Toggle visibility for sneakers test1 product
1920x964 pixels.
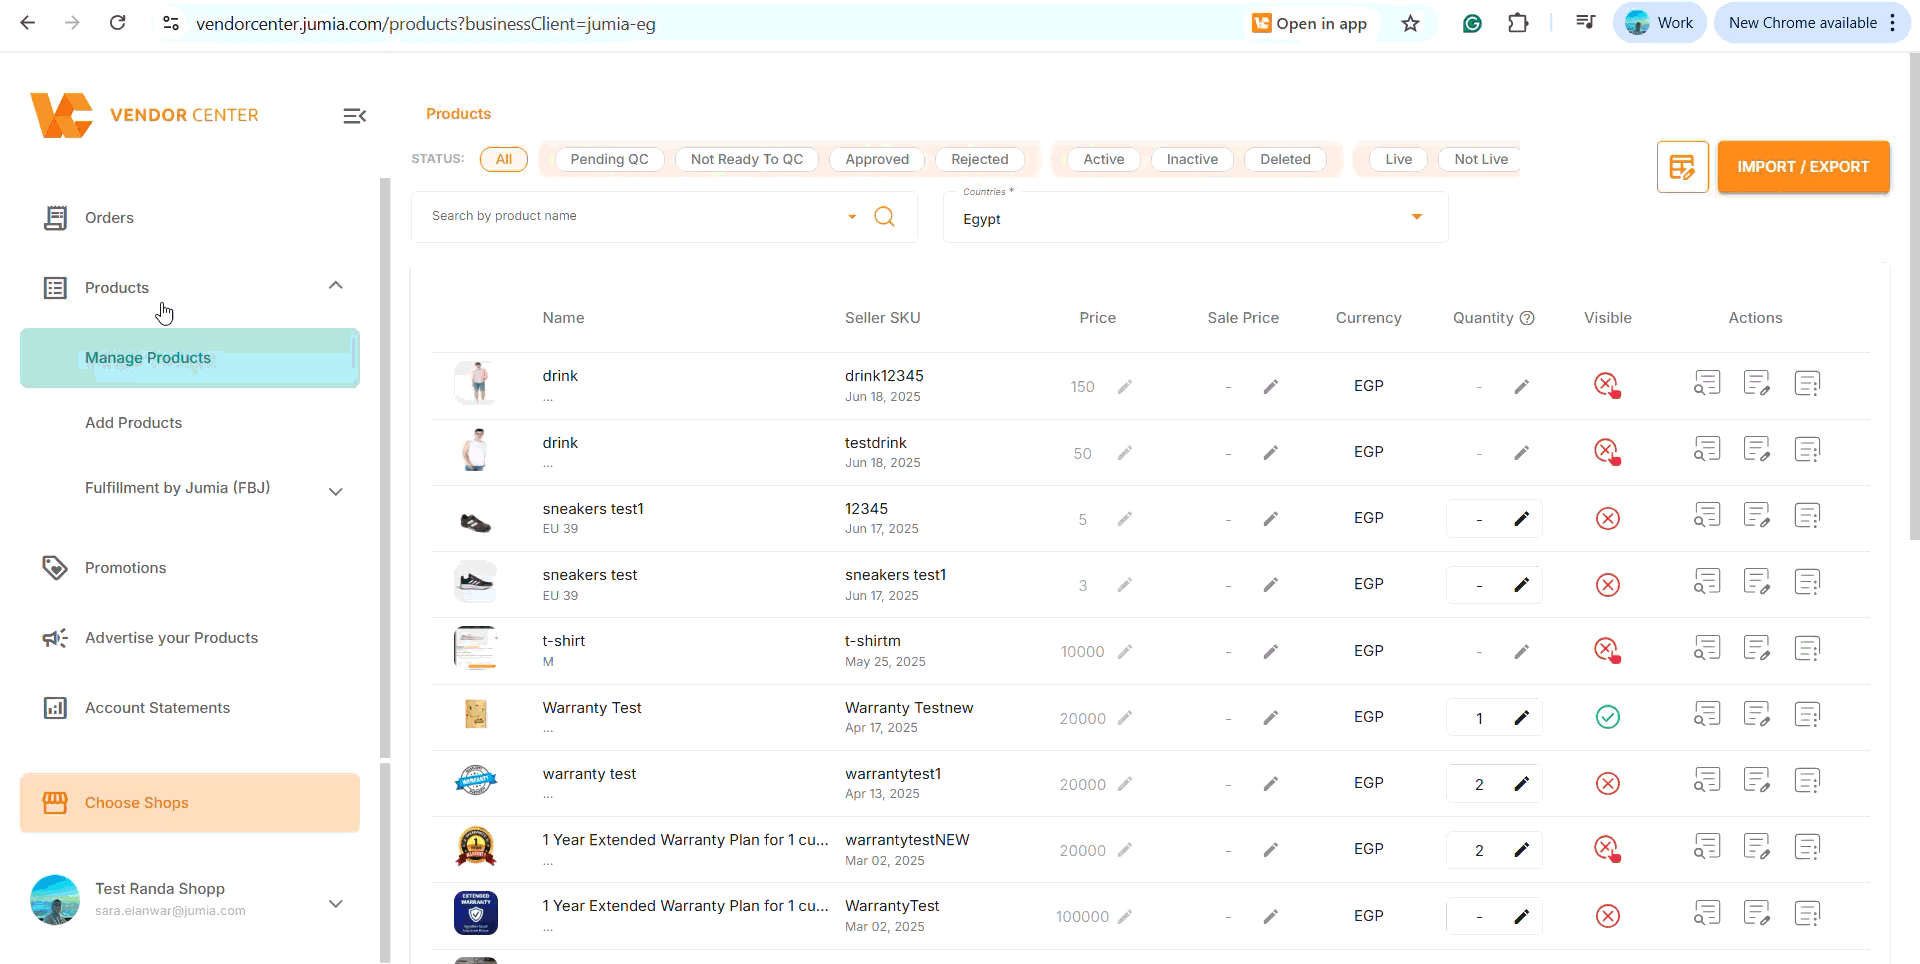pos(1607,518)
